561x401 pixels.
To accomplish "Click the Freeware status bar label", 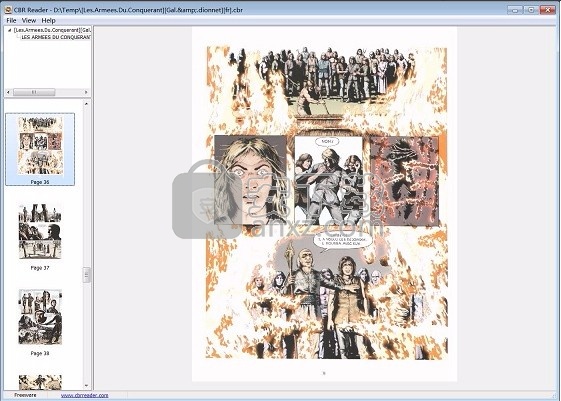I will click(25, 395).
